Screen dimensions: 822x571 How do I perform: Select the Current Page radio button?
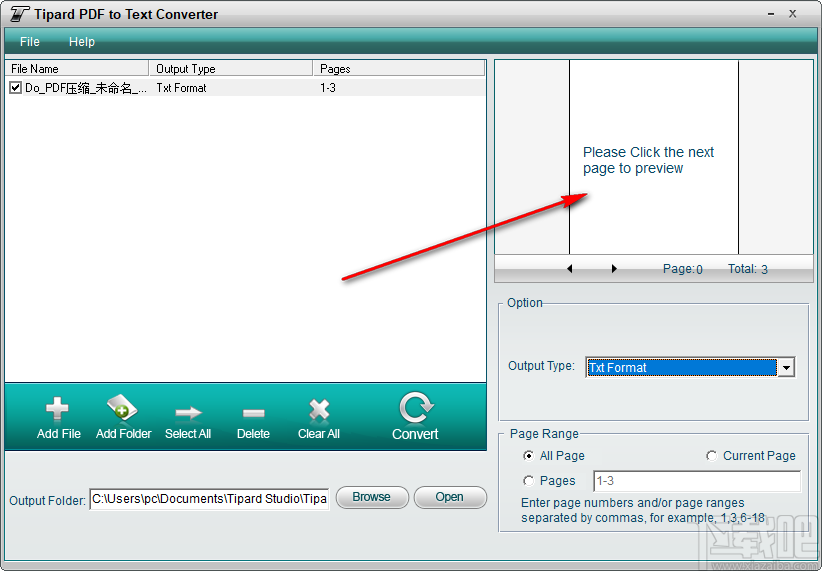[711, 456]
